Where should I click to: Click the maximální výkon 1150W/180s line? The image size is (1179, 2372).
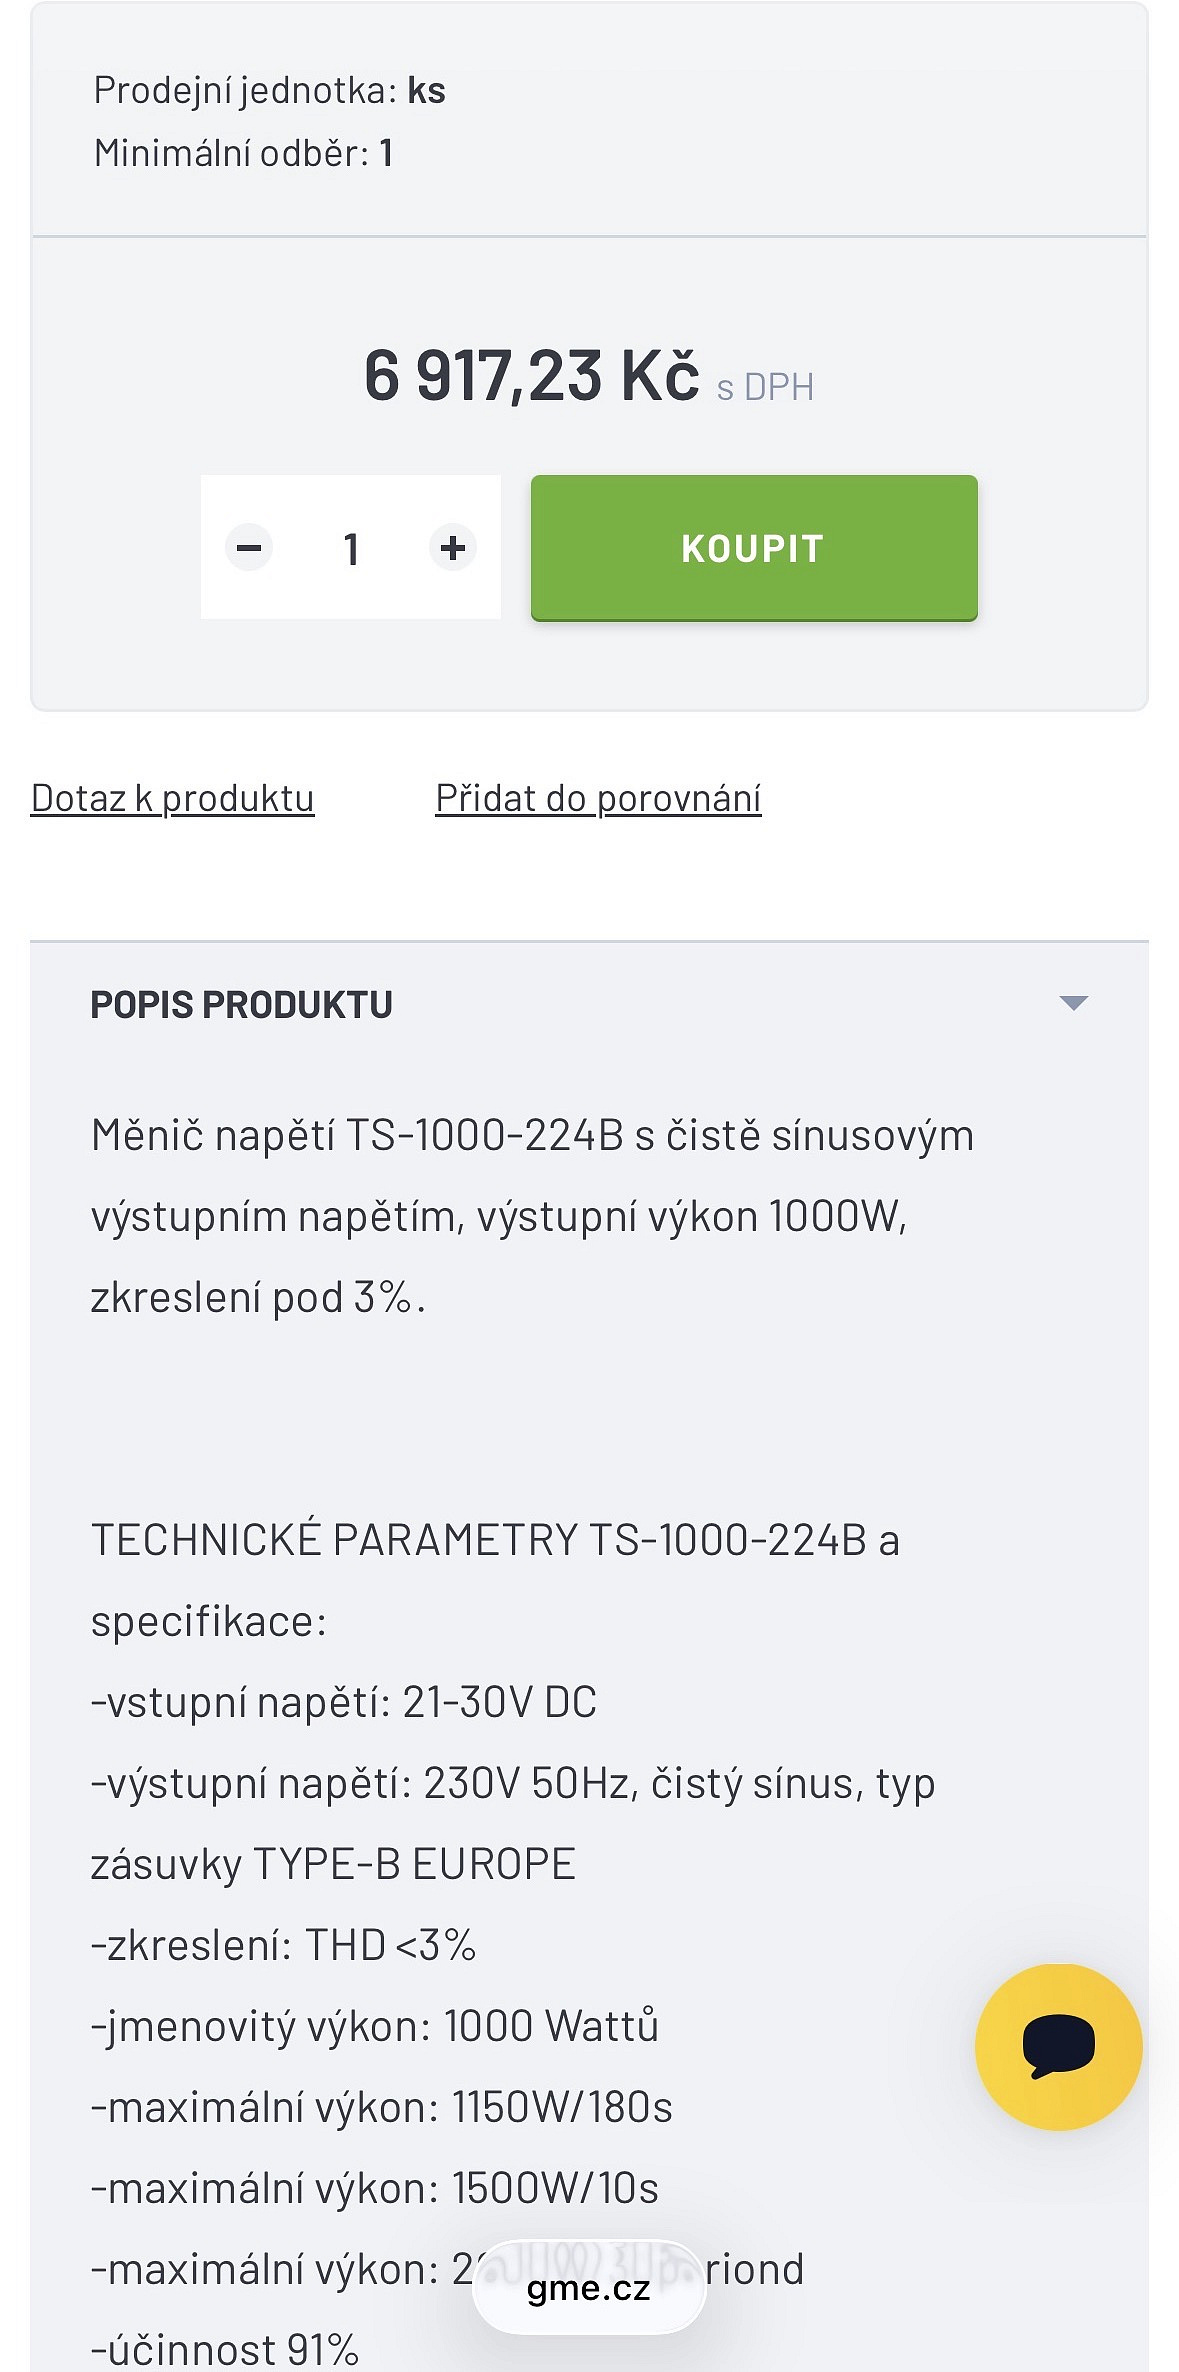[381, 2107]
